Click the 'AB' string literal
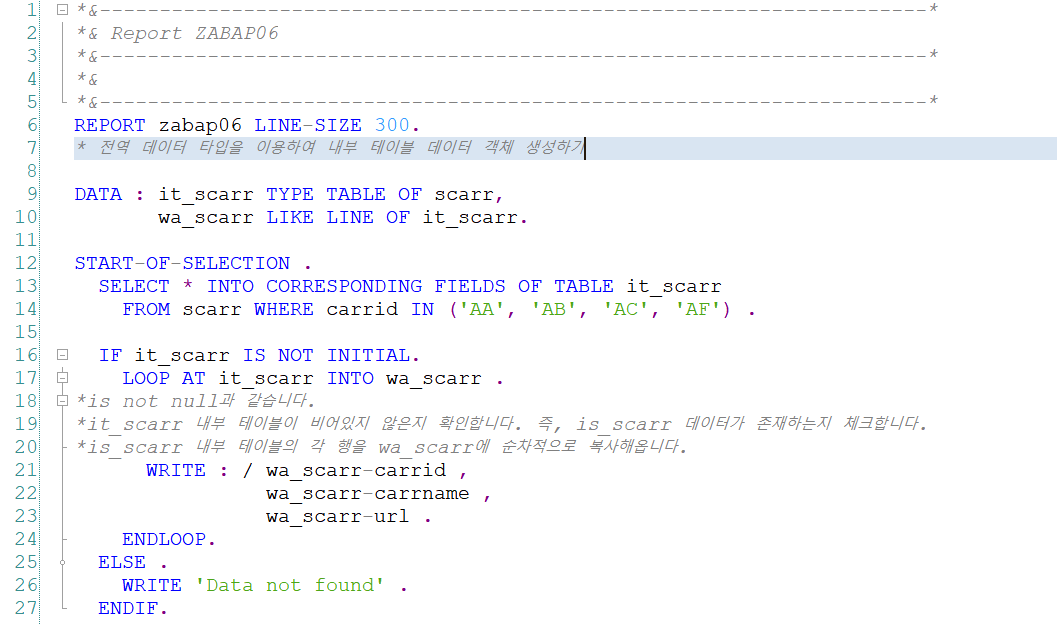The image size is (1057, 625). click(x=554, y=309)
